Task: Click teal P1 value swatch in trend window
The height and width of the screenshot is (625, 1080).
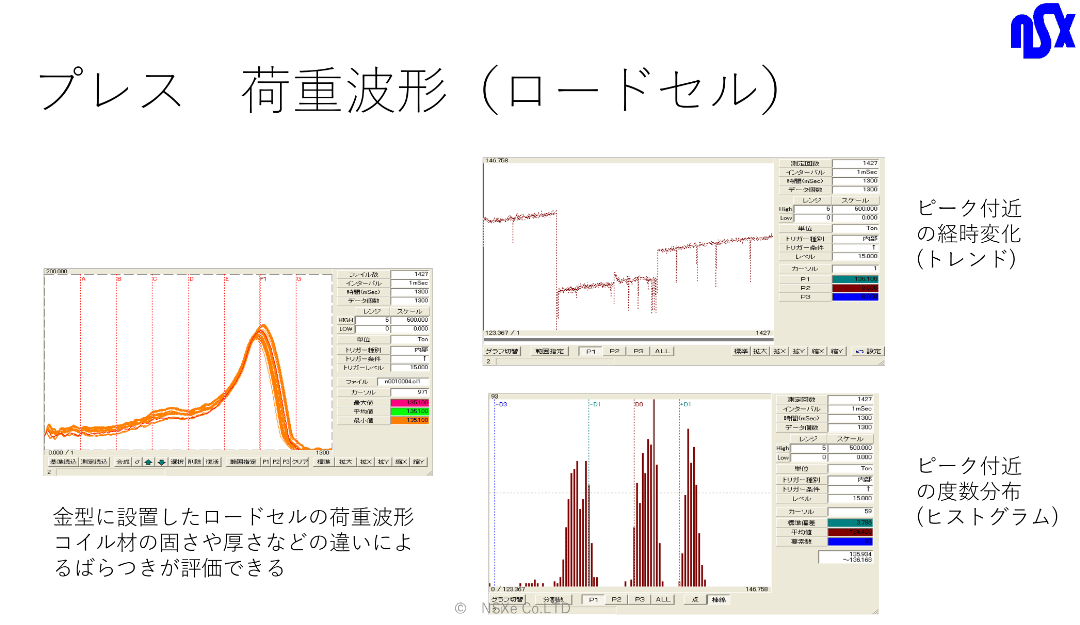Action: point(855,279)
